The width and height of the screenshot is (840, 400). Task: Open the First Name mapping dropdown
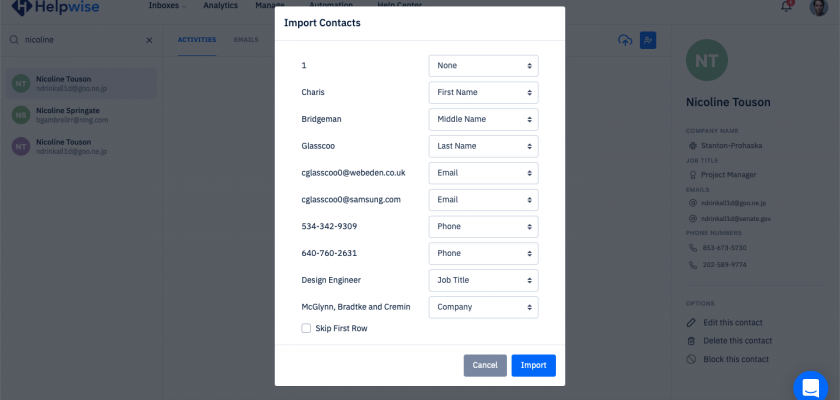click(483, 93)
